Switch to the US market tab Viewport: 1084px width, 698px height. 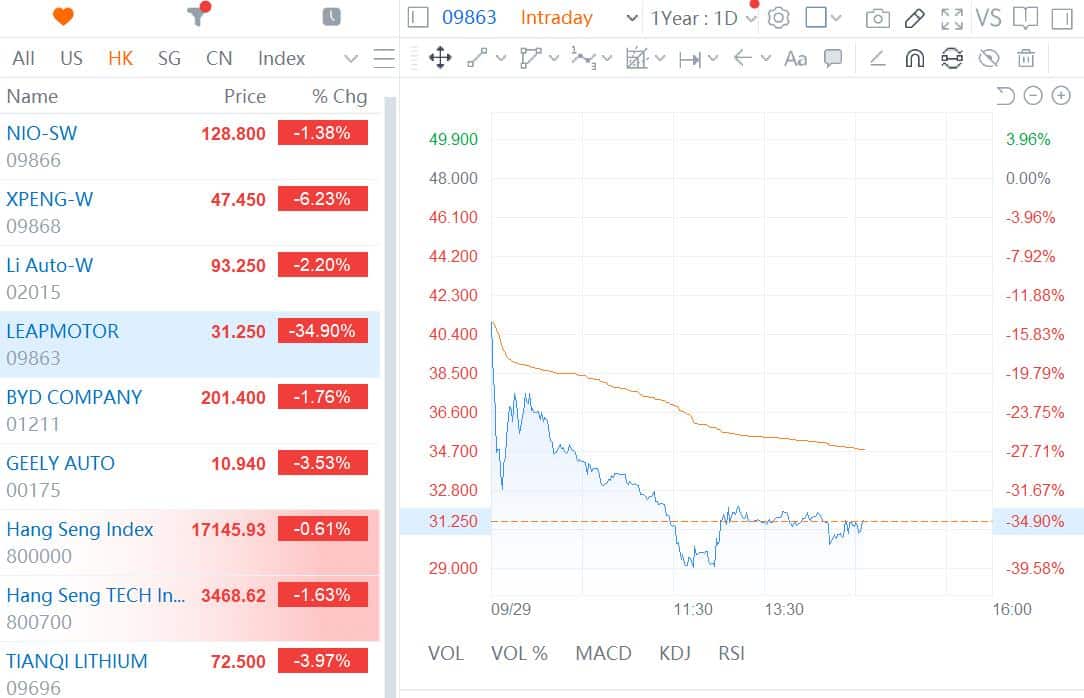click(71, 59)
